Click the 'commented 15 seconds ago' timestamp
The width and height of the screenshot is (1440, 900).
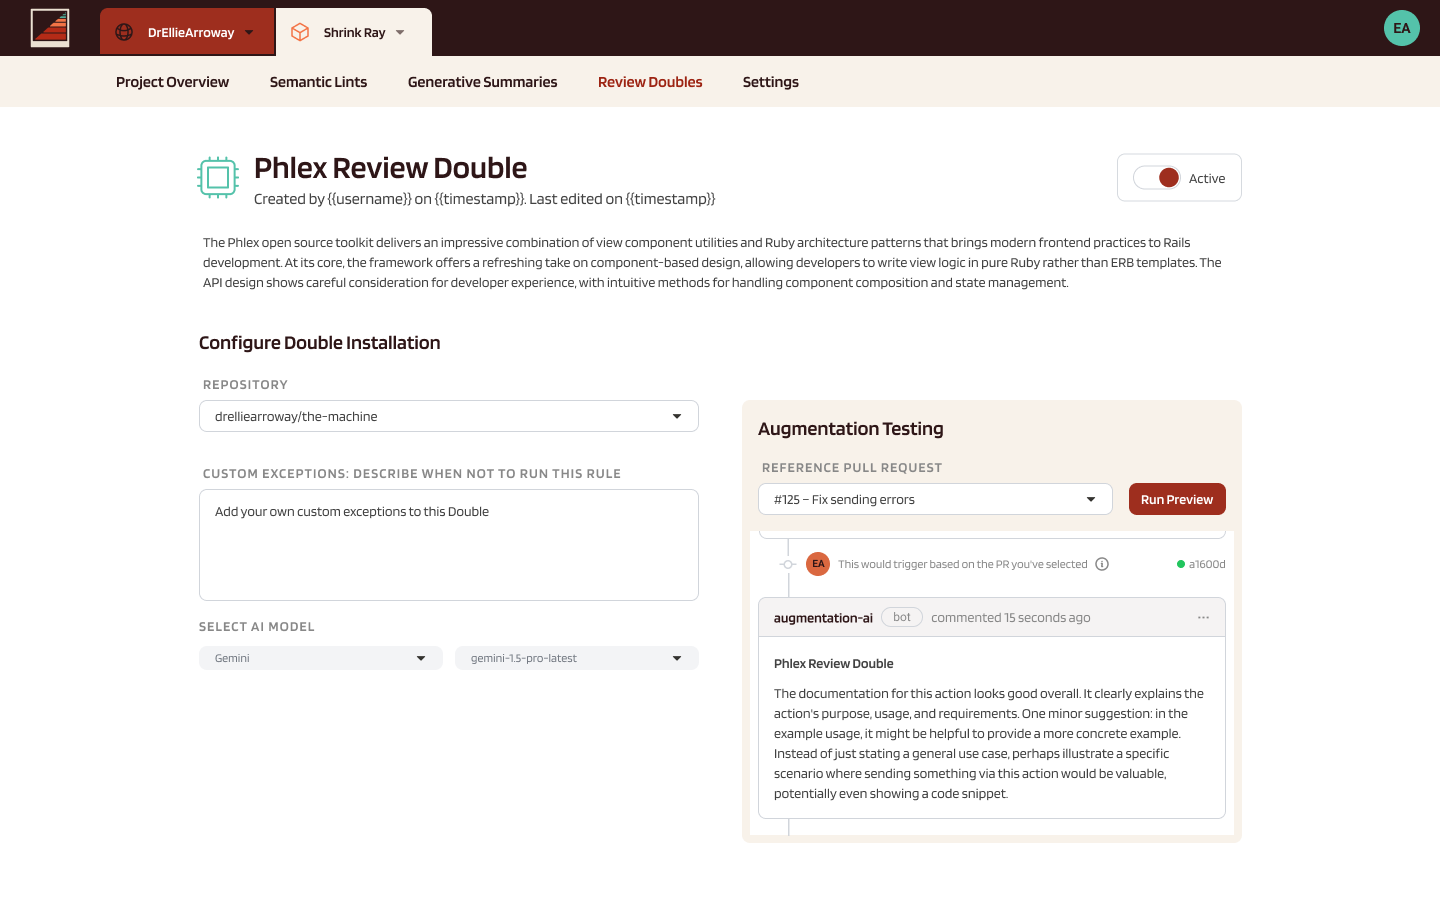point(1011,618)
